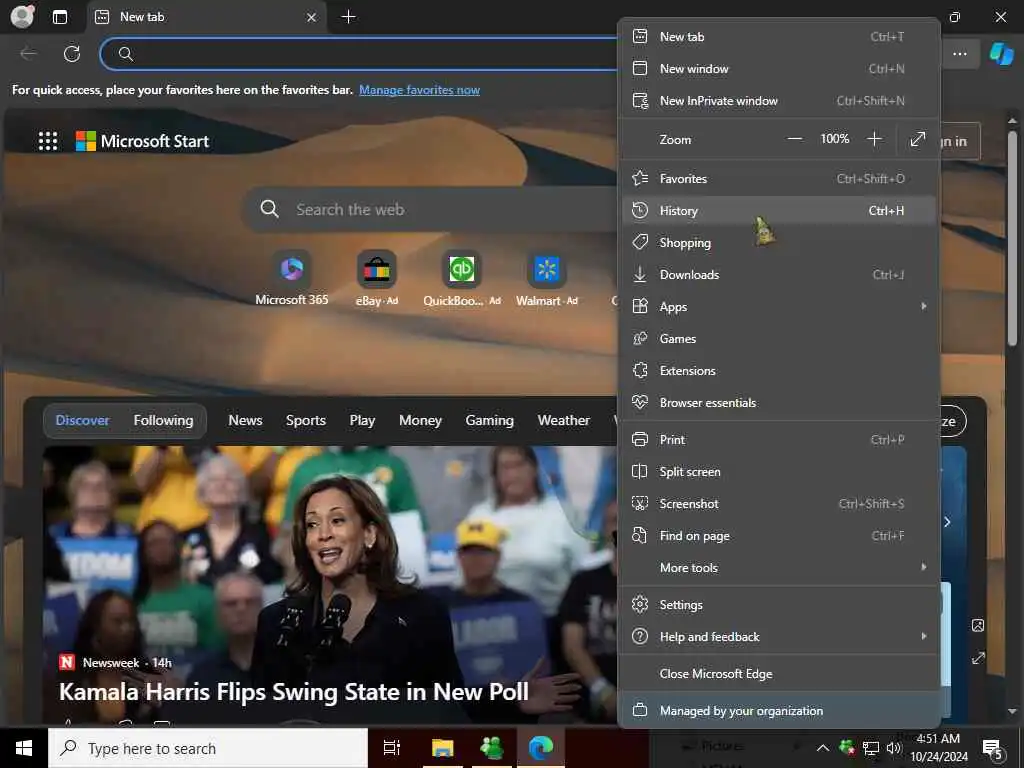Open Task View on the taskbar
The width and height of the screenshot is (1024, 768).
point(392,748)
